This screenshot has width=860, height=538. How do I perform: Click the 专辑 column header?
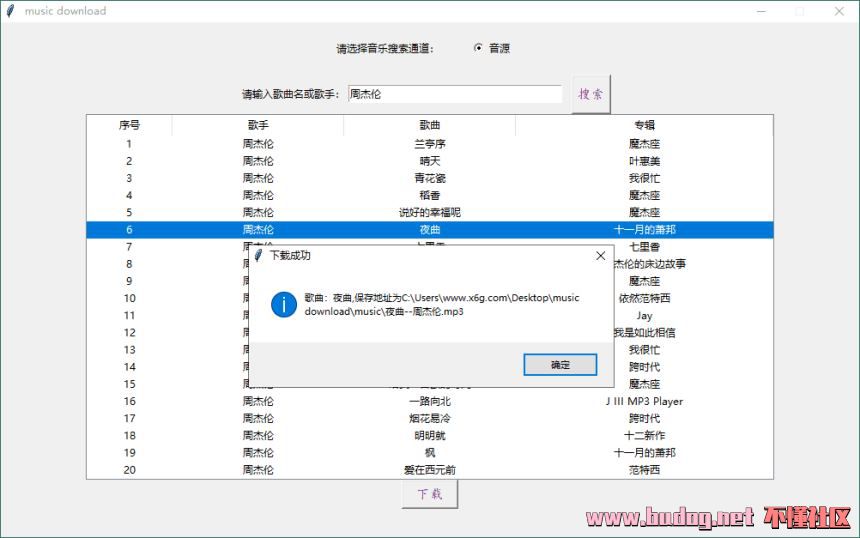644,125
